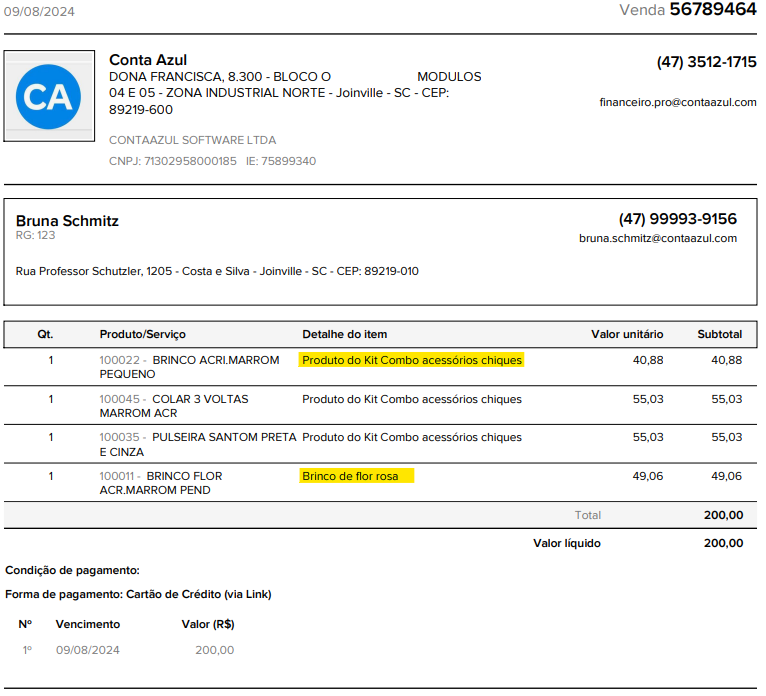Click subtotal 40,88 in first row
766x696 pixels.
tap(726, 360)
